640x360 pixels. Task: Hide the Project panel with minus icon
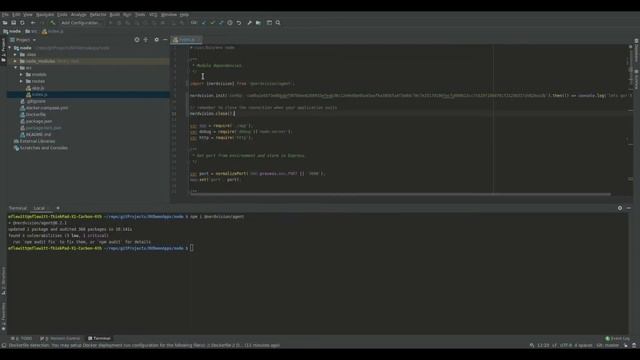click(165, 40)
